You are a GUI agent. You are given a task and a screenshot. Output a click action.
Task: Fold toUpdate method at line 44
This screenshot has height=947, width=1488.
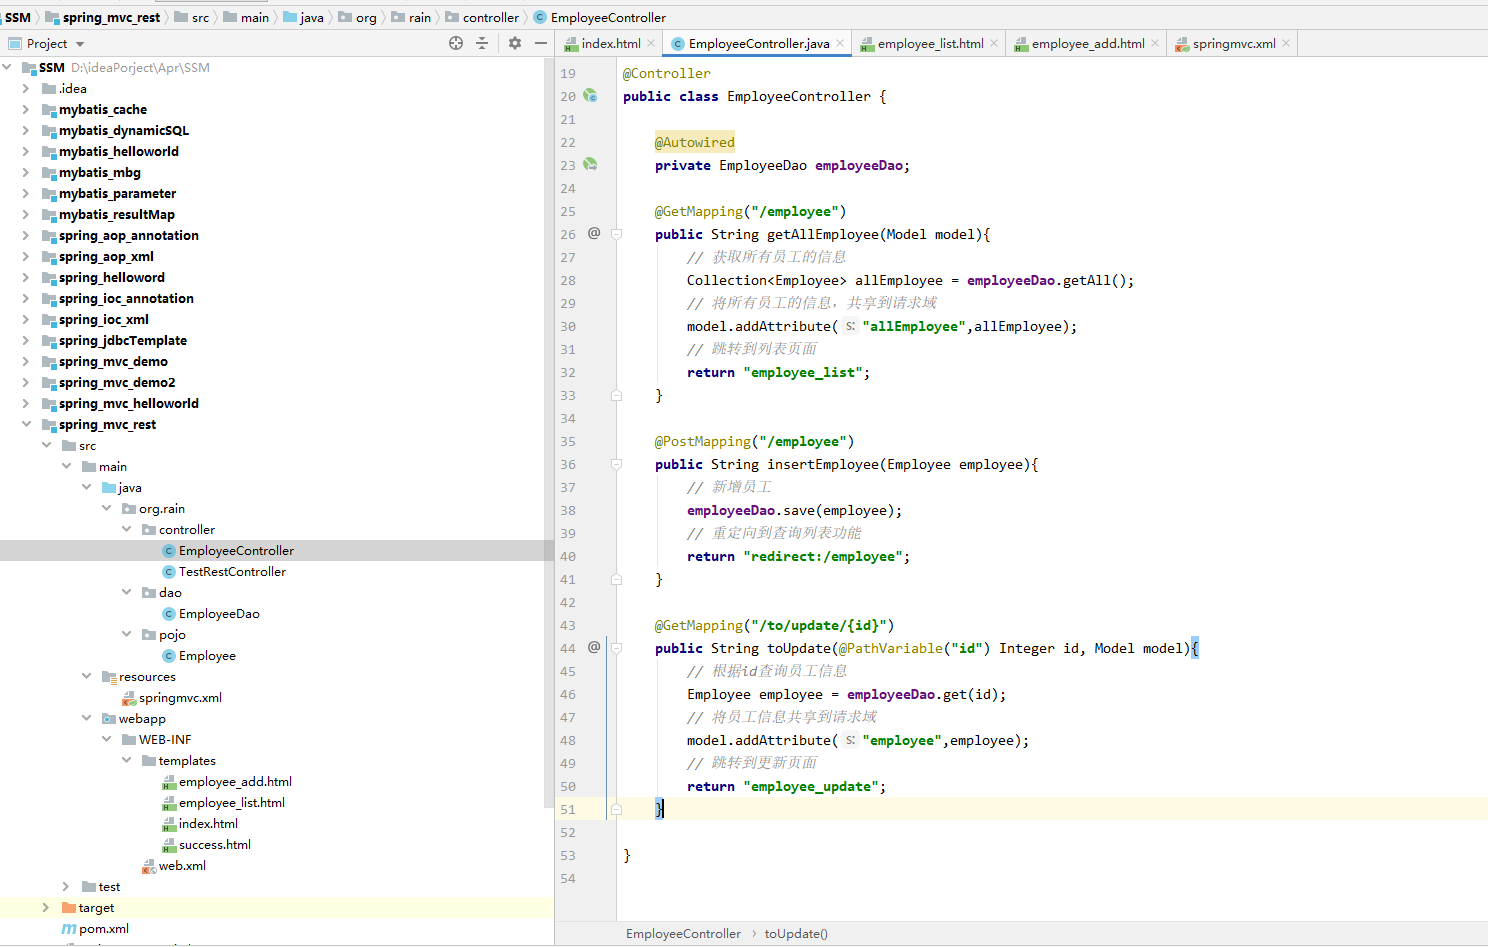click(x=617, y=648)
